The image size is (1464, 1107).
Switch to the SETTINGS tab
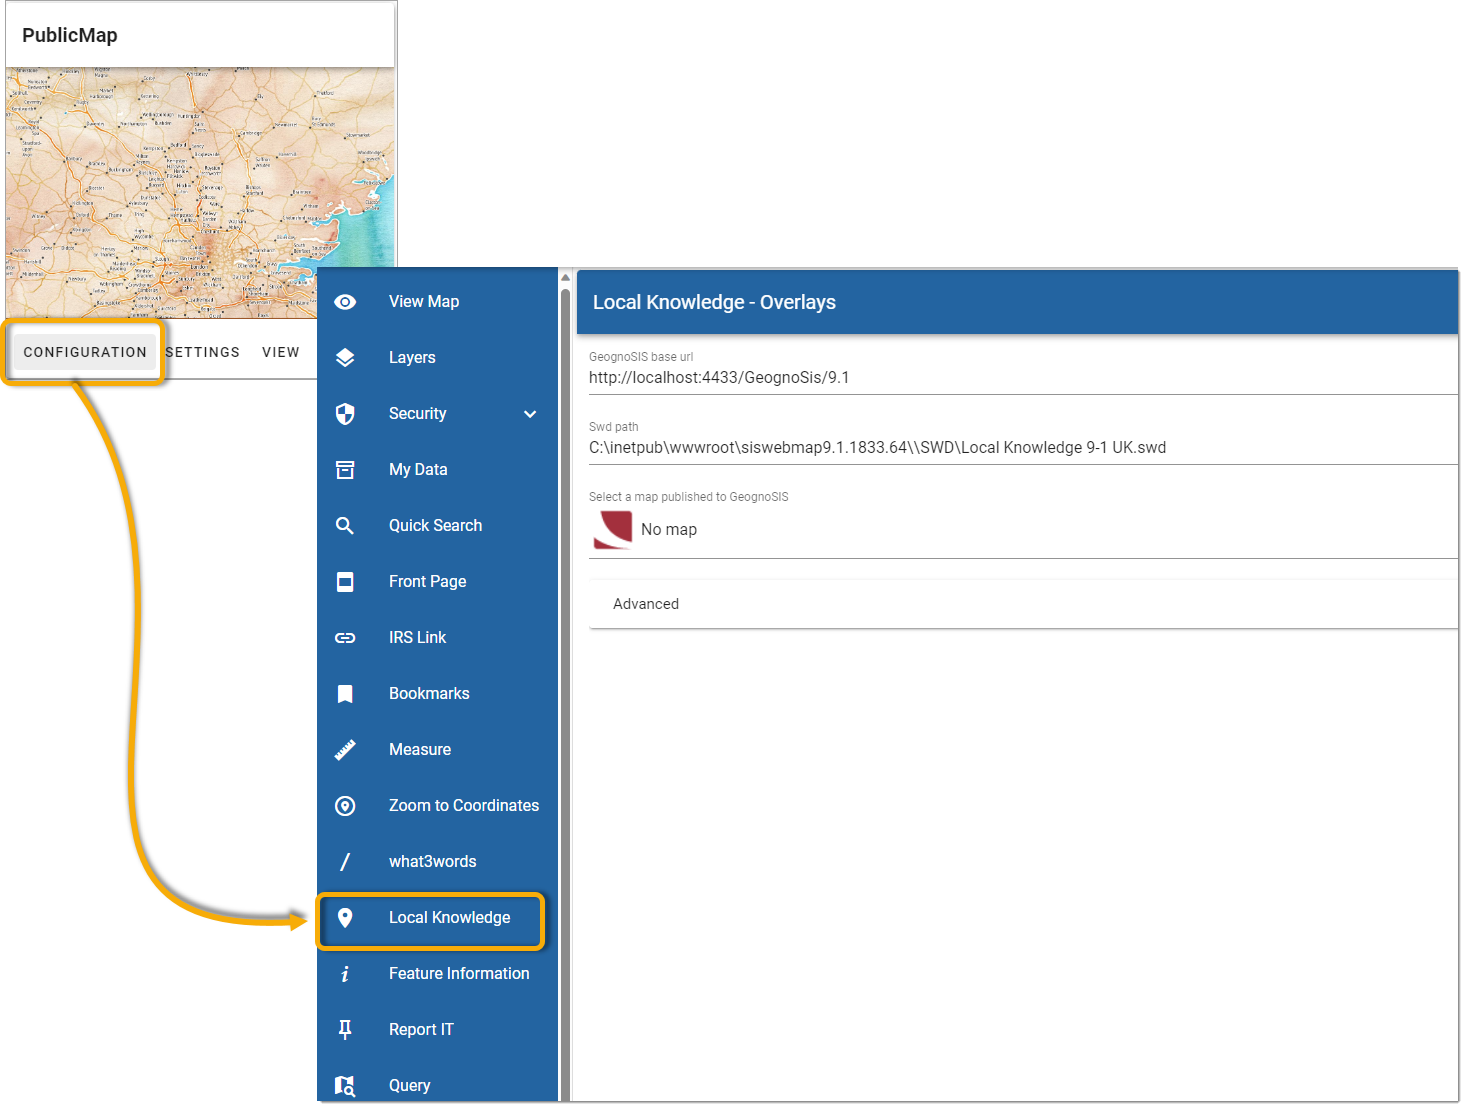click(203, 352)
